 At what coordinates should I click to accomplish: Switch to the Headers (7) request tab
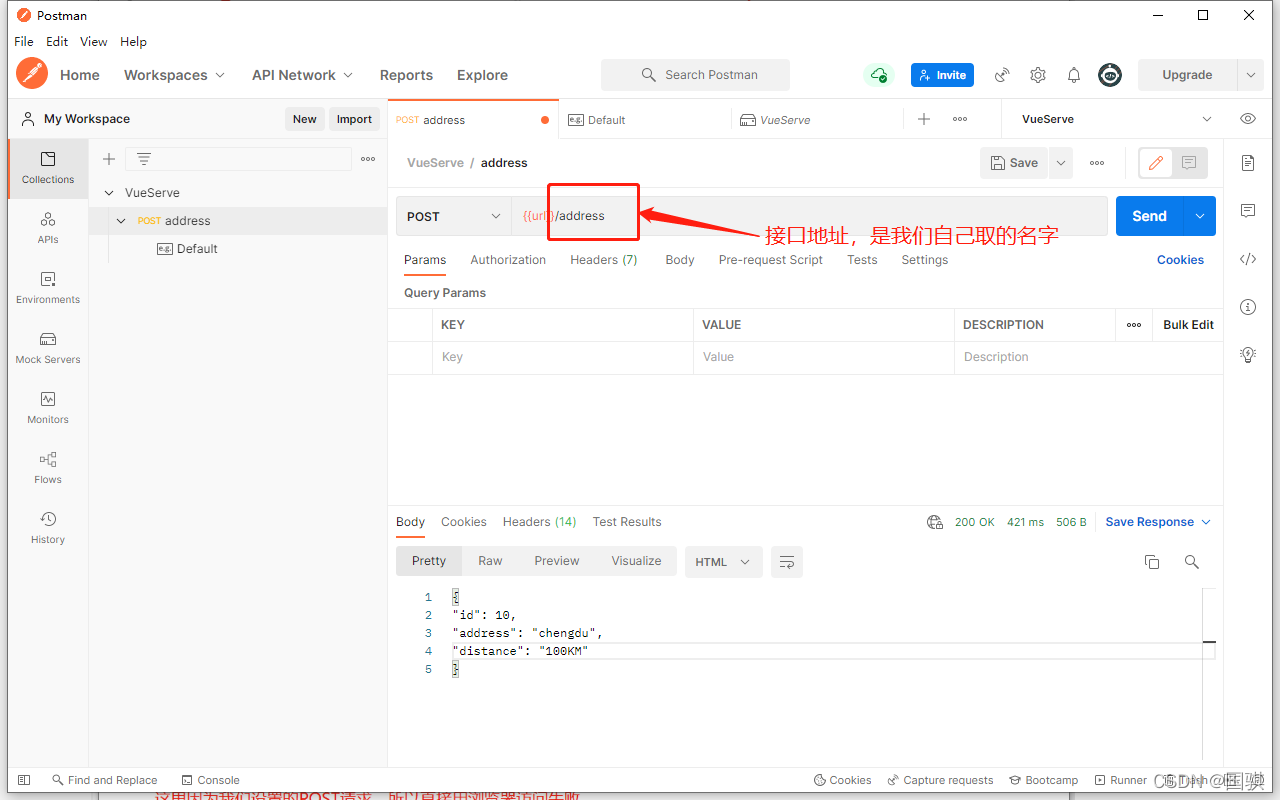pos(604,260)
